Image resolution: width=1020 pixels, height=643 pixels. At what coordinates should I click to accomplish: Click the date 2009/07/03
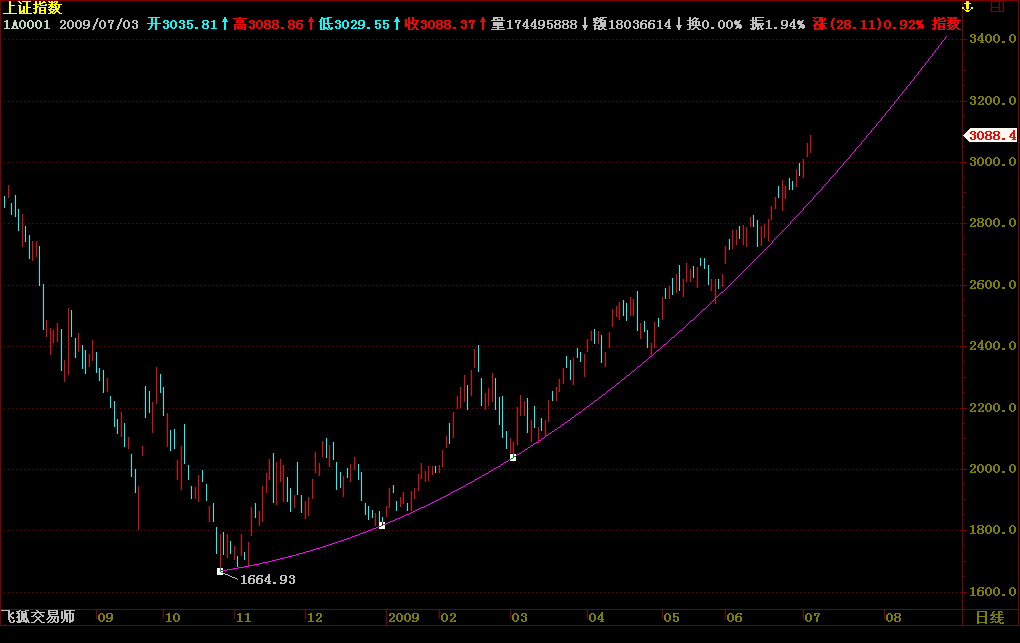(99, 25)
